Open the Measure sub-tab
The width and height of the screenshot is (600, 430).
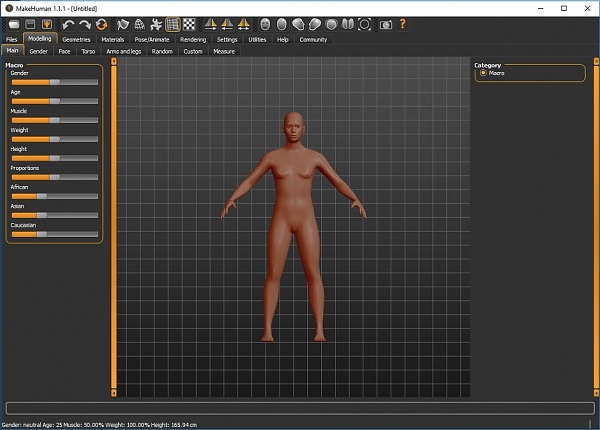point(224,50)
